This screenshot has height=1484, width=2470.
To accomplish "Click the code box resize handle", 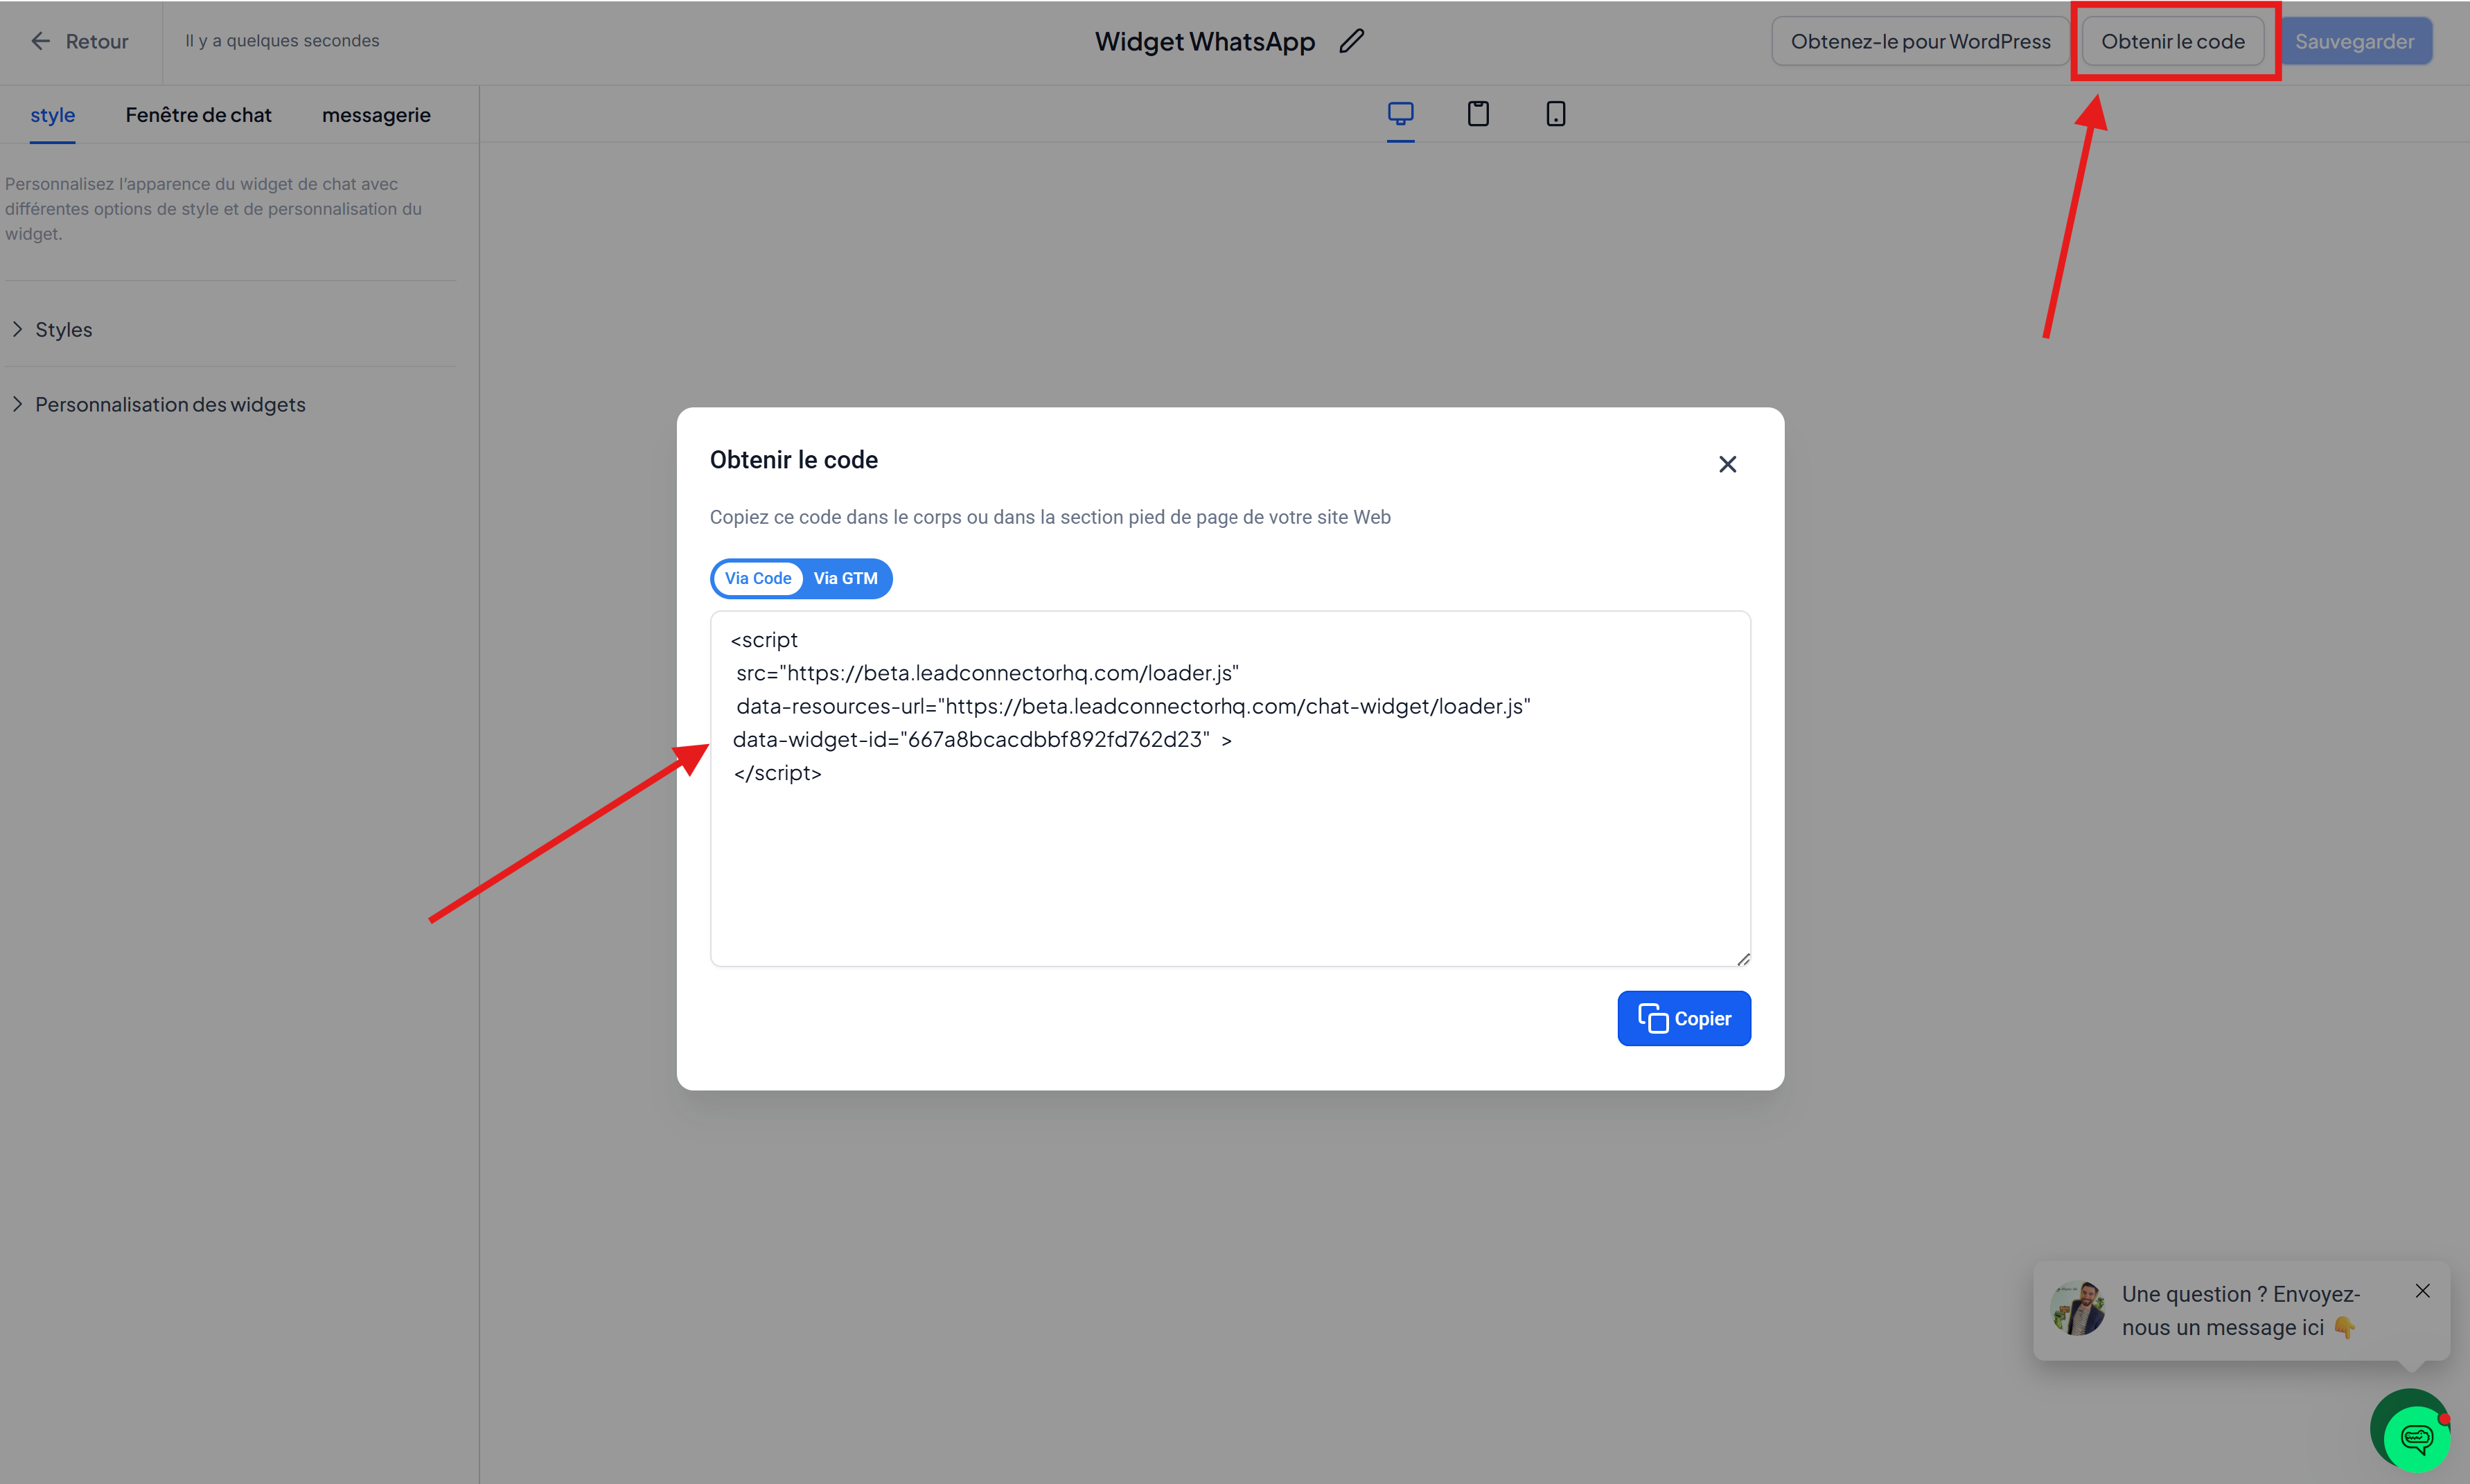I will coord(1743,959).
